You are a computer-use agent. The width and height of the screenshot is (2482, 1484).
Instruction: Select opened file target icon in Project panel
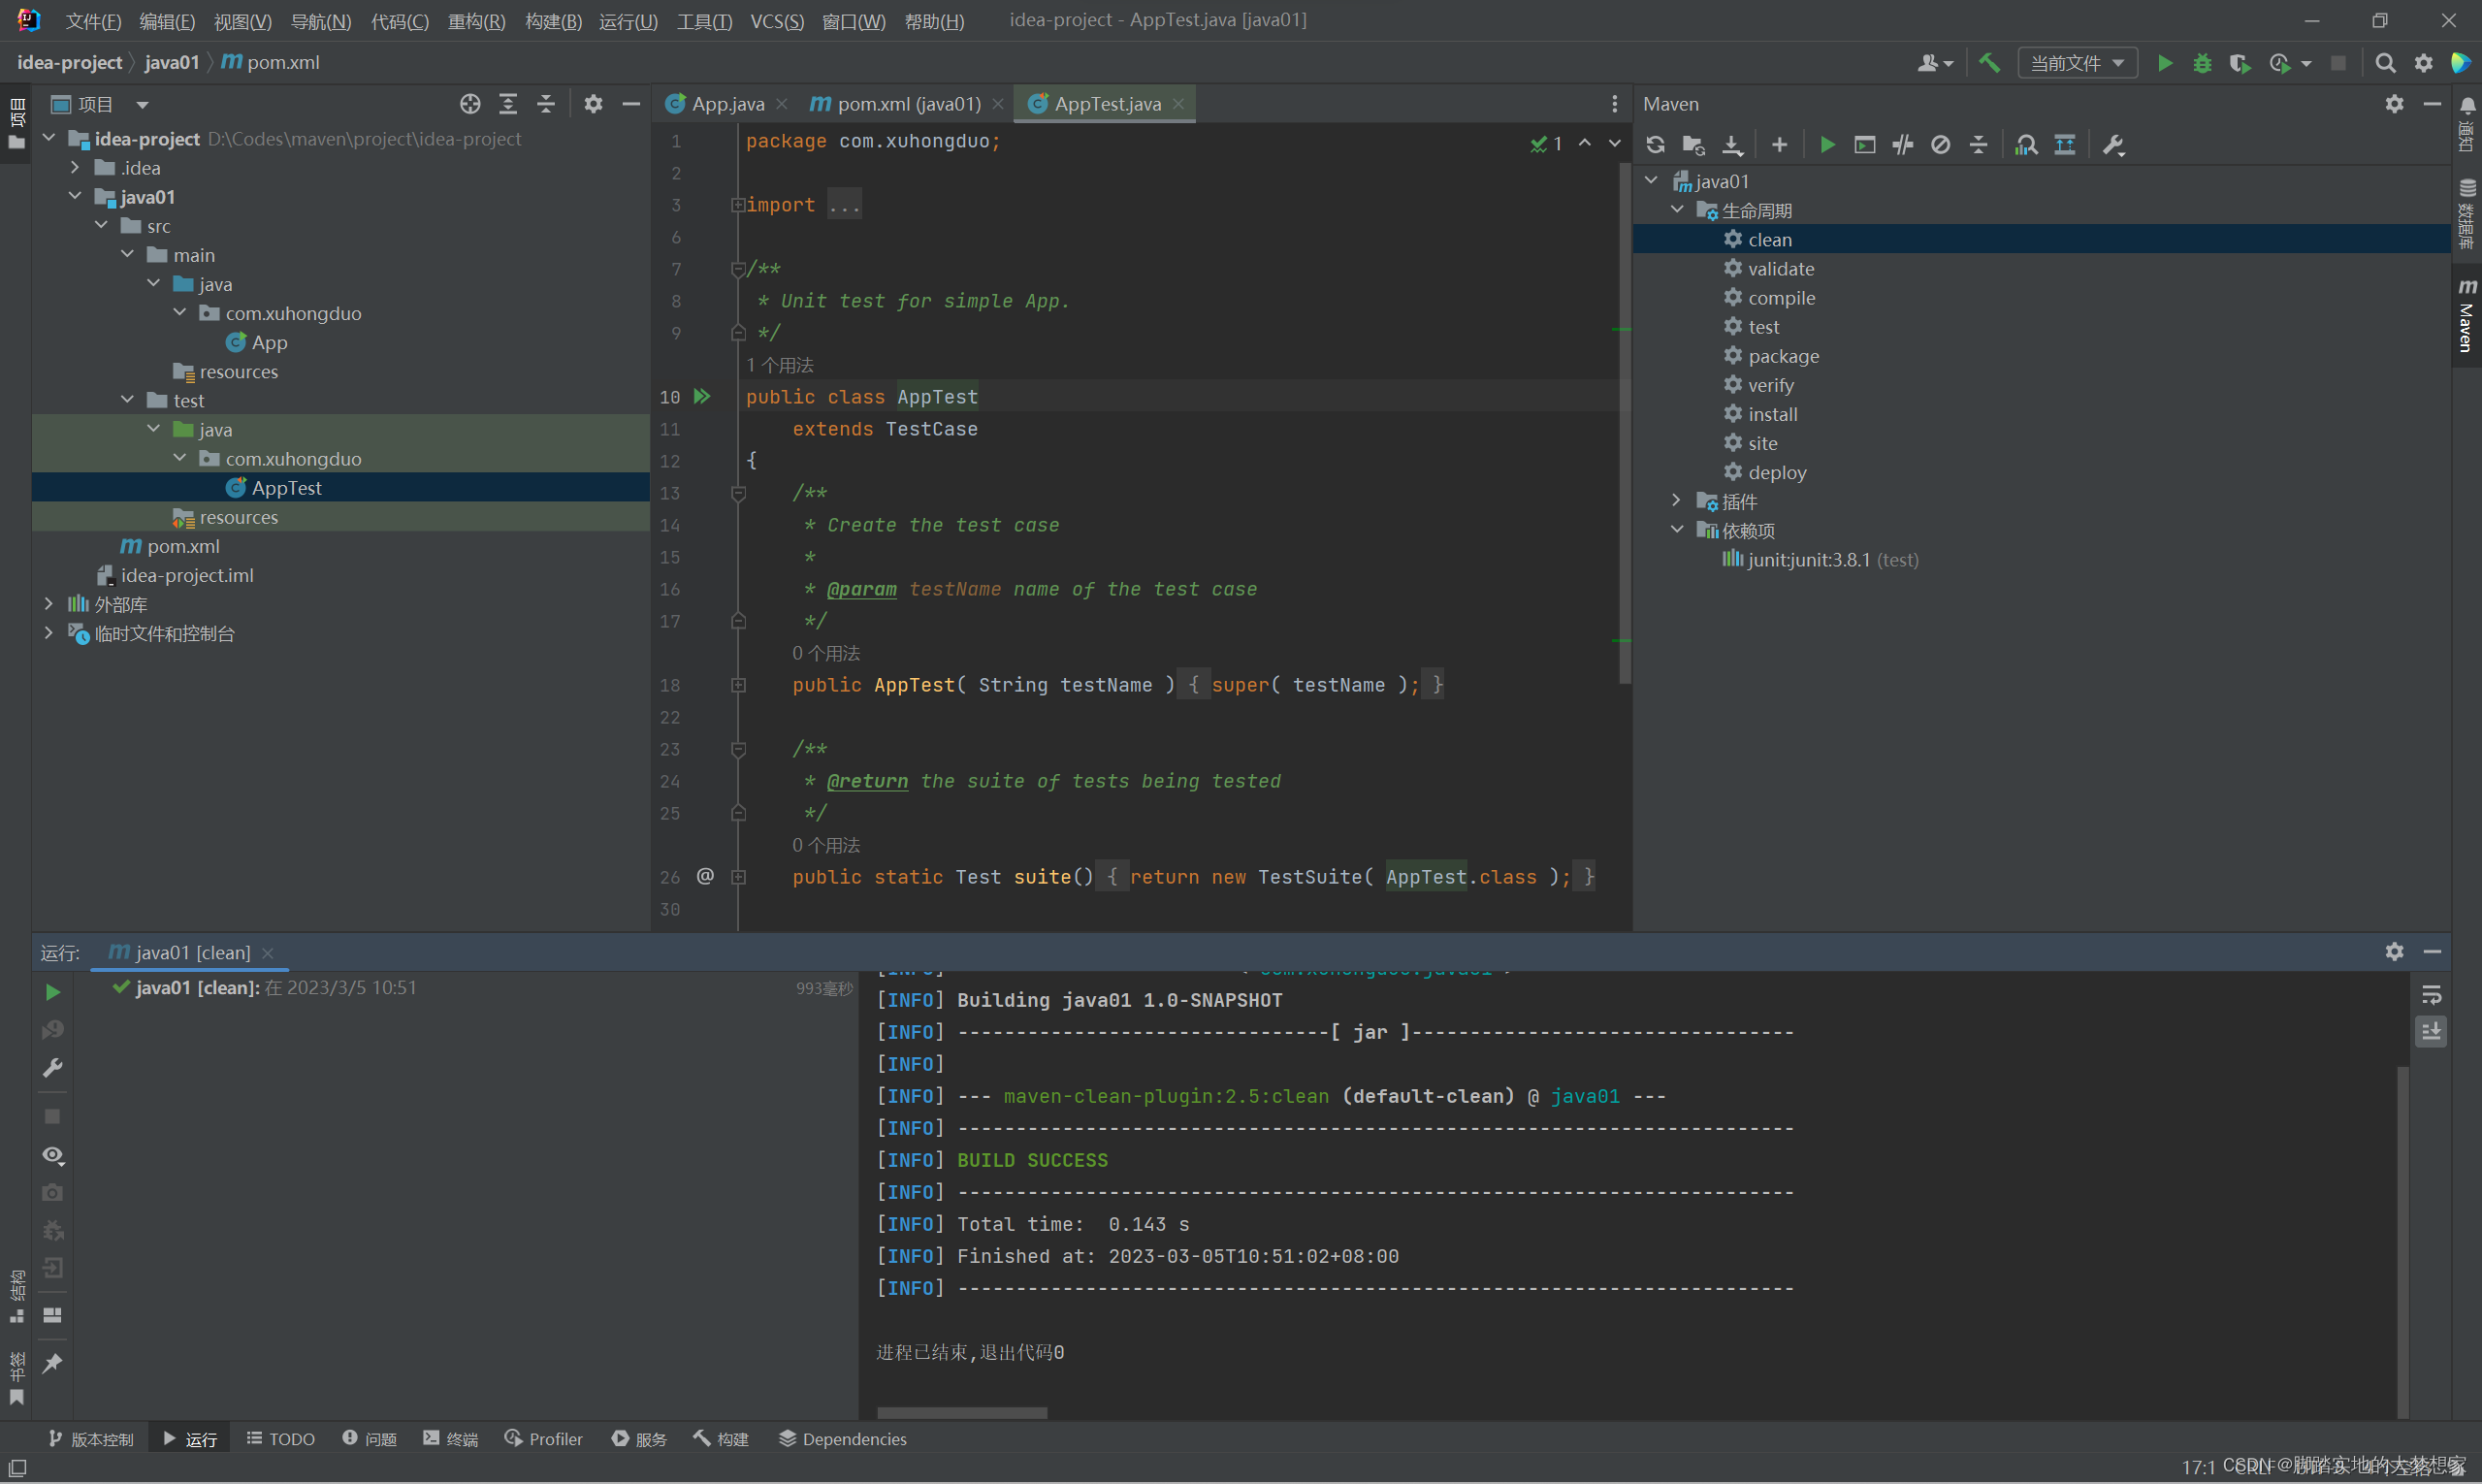click(470, 104)
